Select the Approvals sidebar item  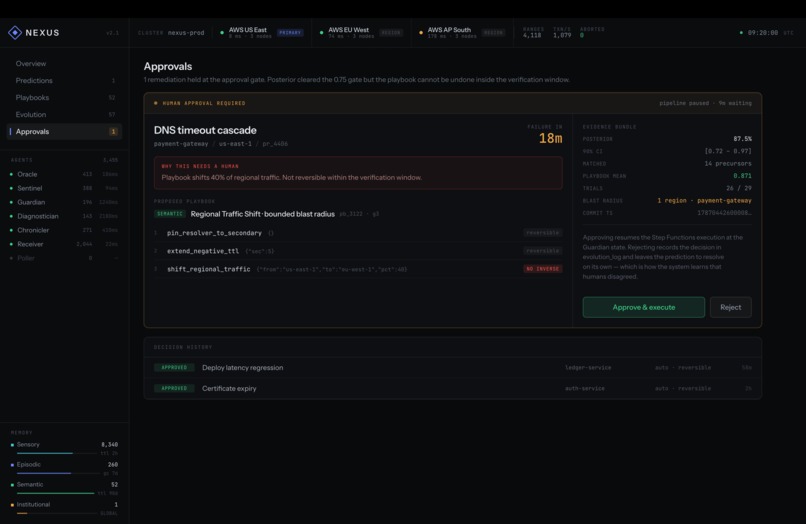point(64,132)
